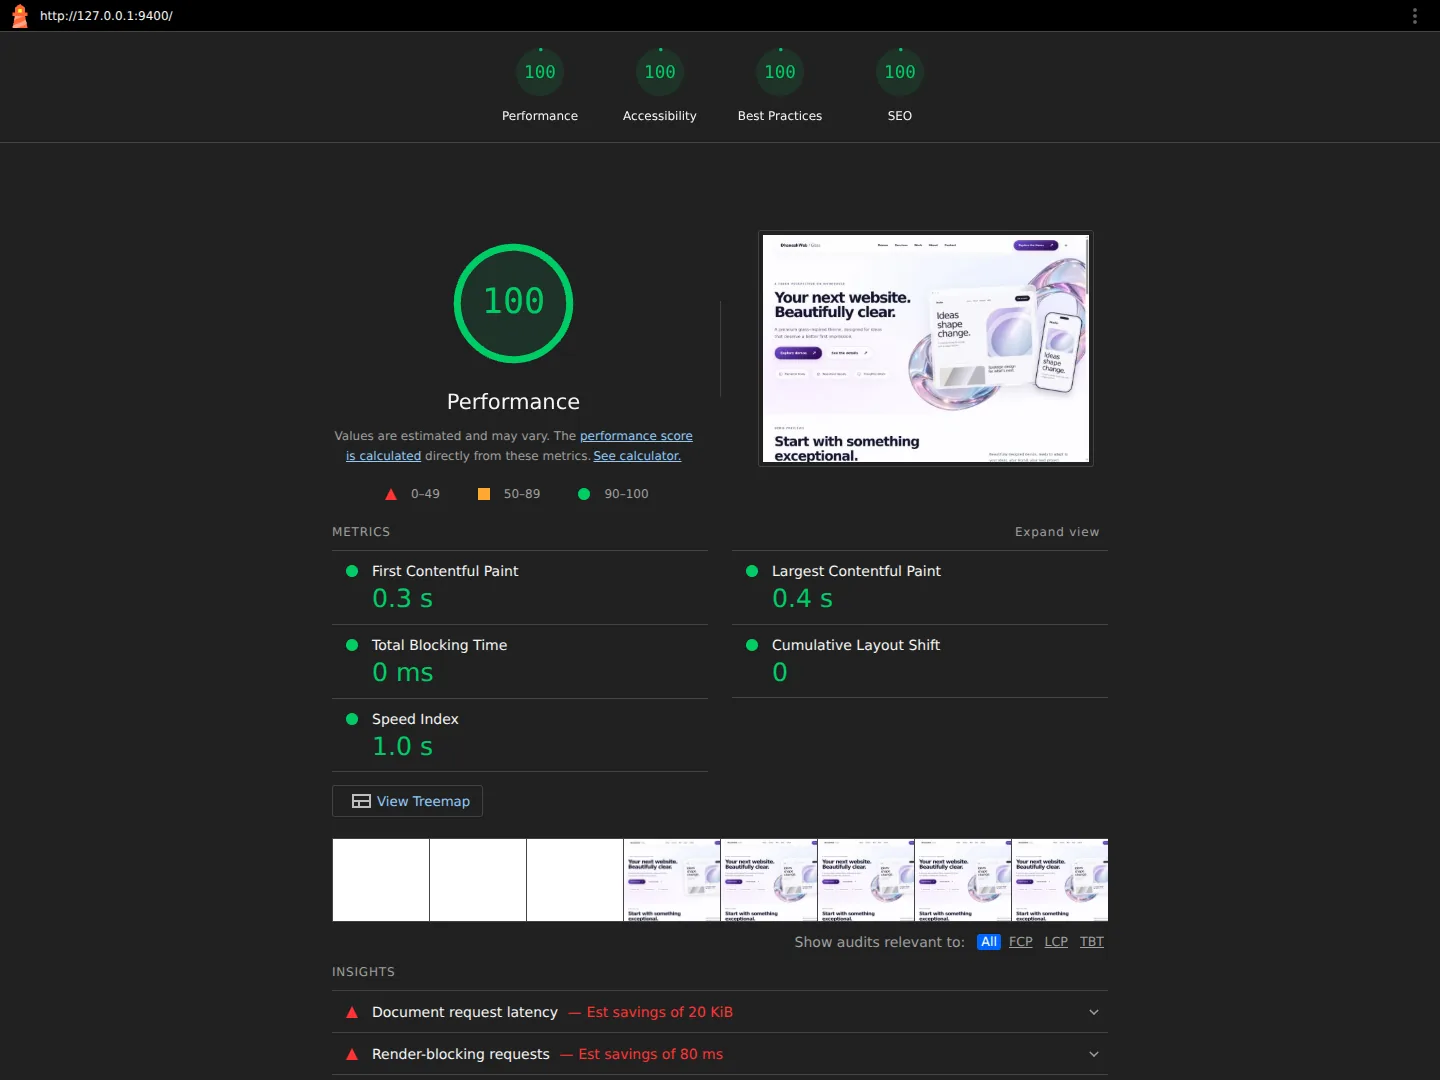Filter audits relevant to TBT
Screen dimensions: 1440x1080
[1092, 942]
